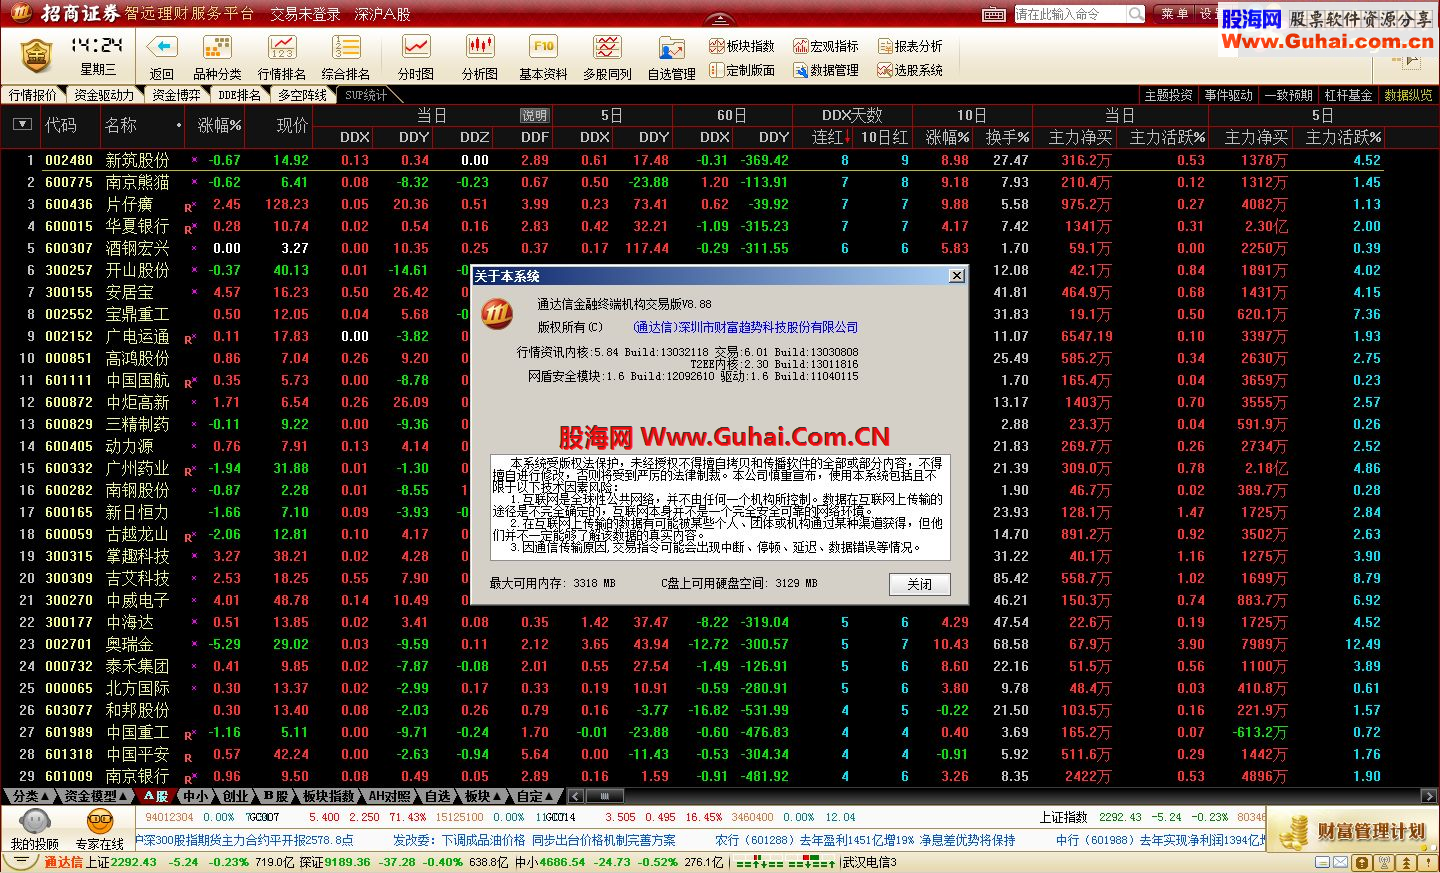
Task: Expand the 自定▲ bottom tab
Action: point(536,796)
